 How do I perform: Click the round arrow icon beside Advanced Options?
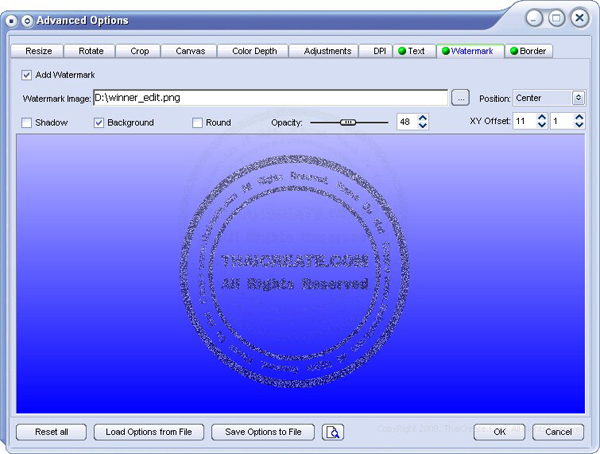point(27,21)
